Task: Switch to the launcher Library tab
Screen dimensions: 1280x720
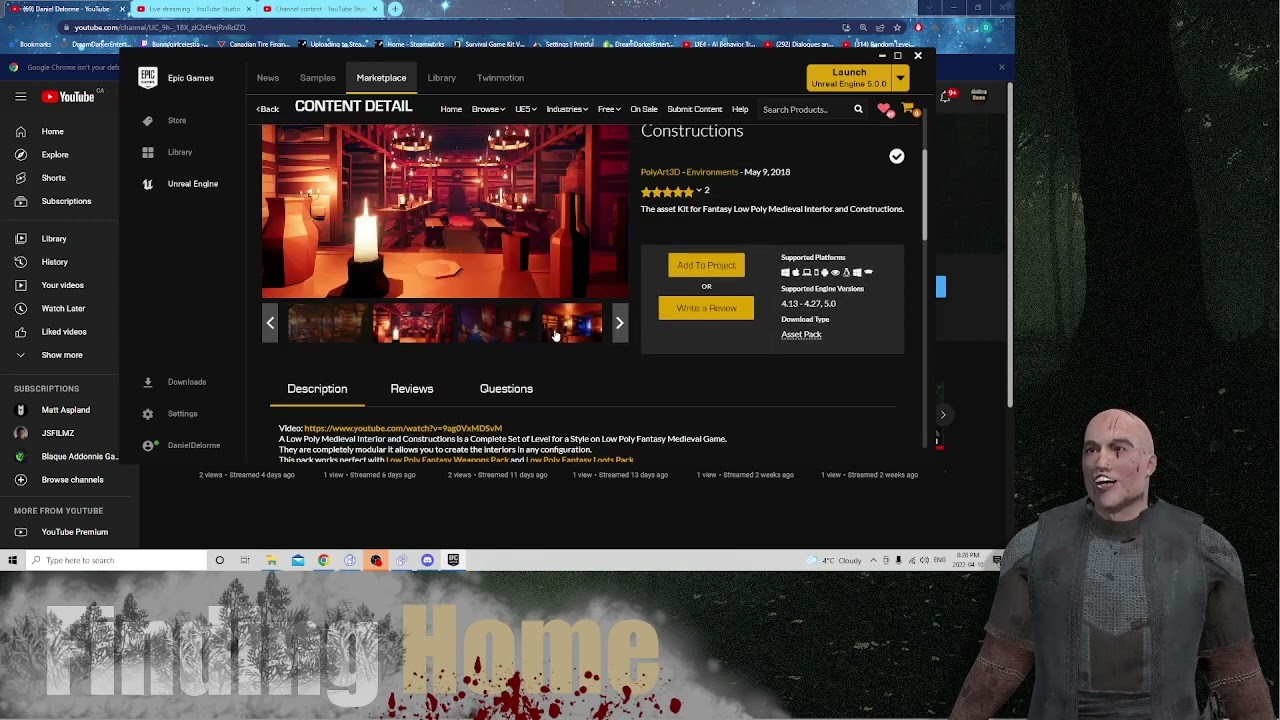Action: pyautogui.click(x=441, y=78)
